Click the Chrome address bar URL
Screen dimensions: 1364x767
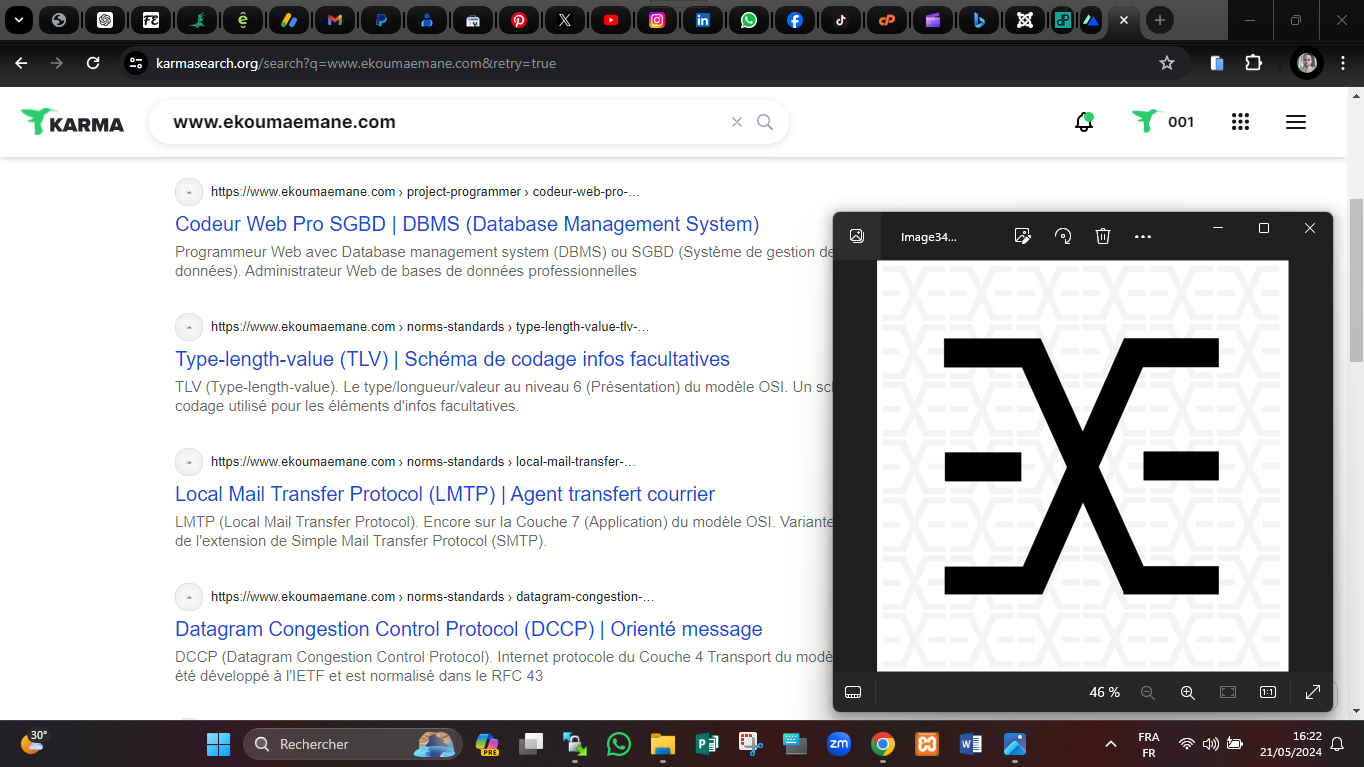pyautogui.click(x=356, y=63)
